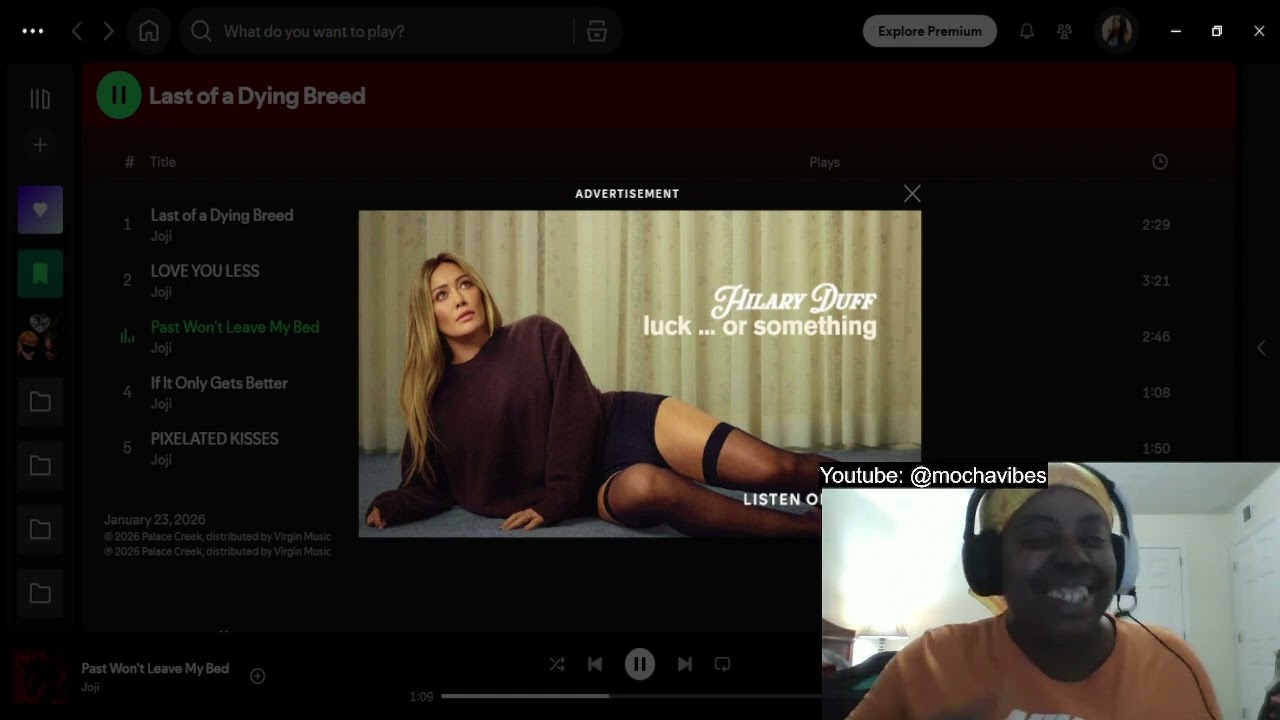Click the Plays column header
1280x720 pixels.
click(824, 162)
